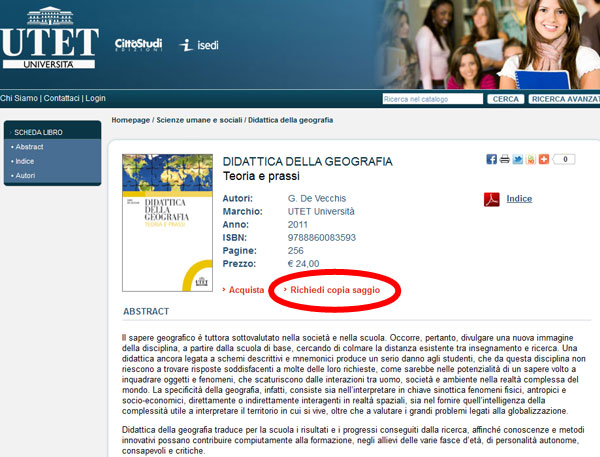The height and width of the screenshot is (457, 600).
Task: Click the page count 256
Action: 295,251
